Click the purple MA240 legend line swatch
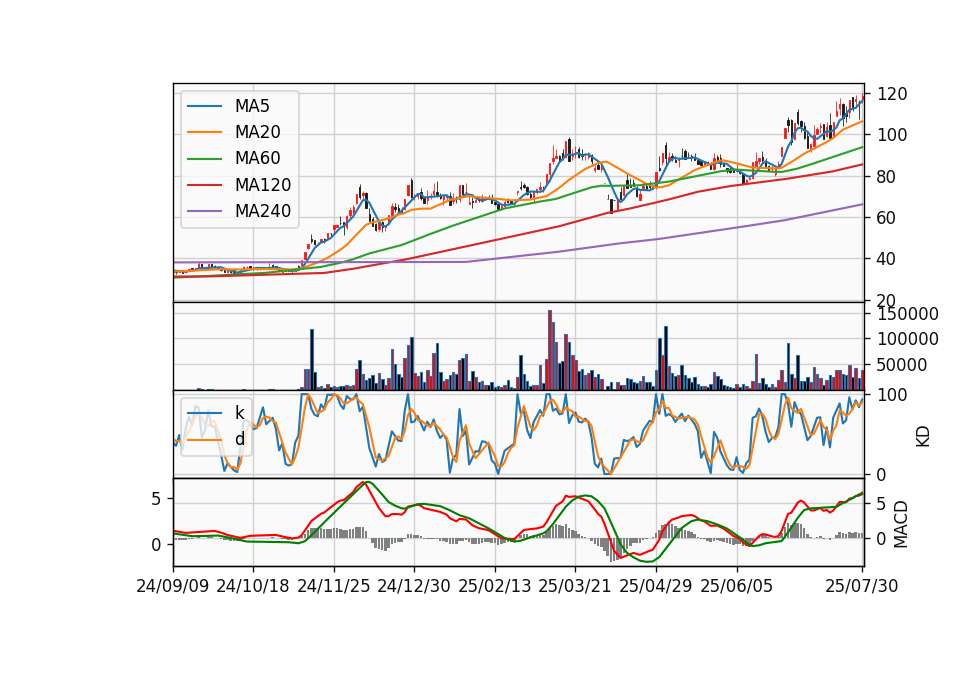 point(204,211)
